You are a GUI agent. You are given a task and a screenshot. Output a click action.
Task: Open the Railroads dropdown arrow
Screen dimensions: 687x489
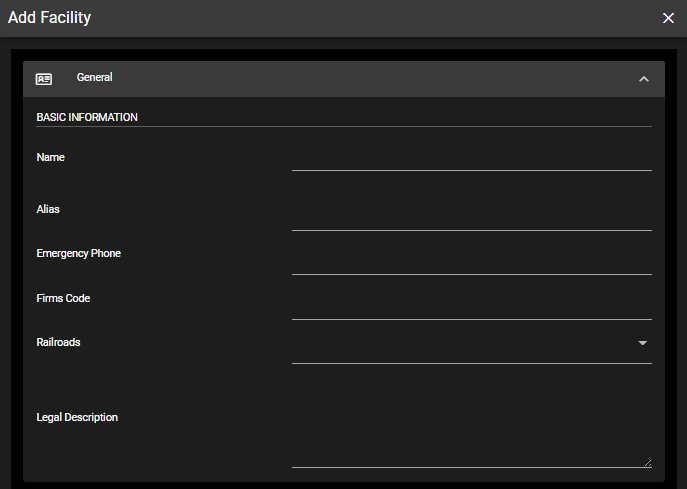click(x=642, y=343)
